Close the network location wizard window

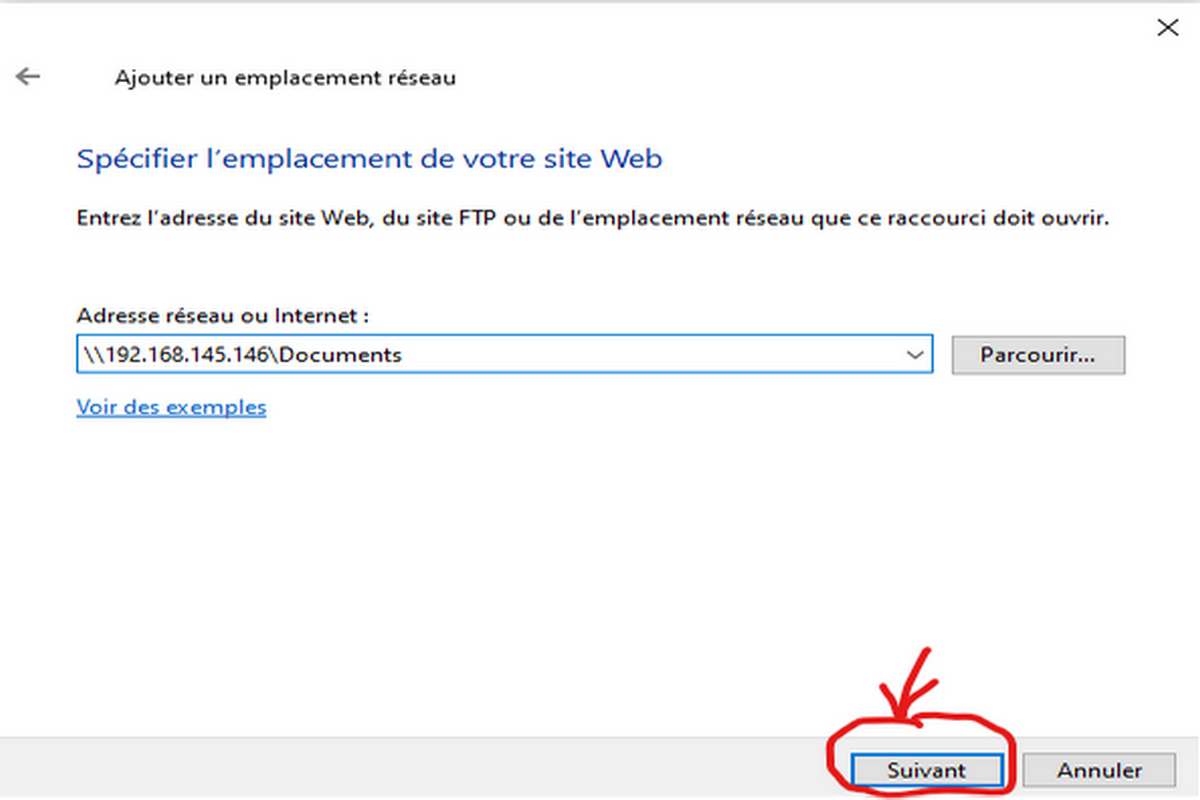1167,28
